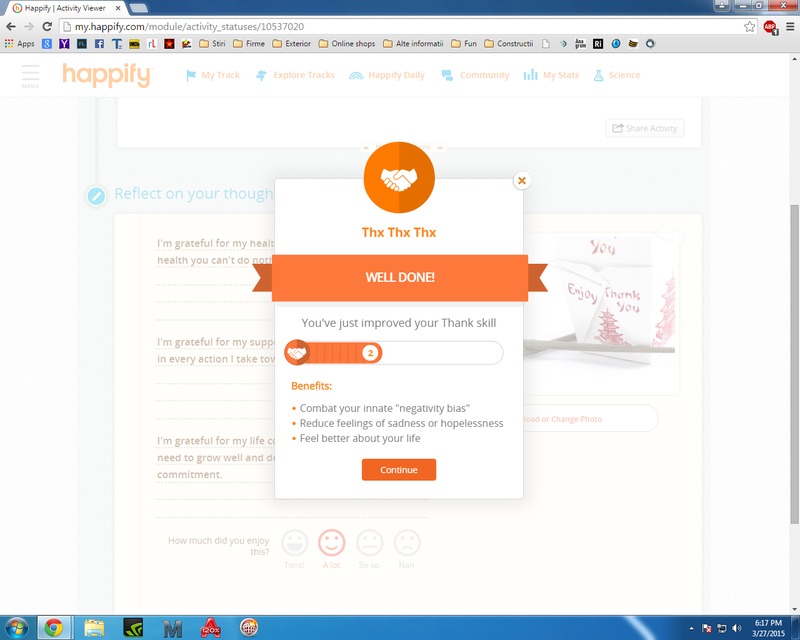Open Stiri bookmarks folder
Viewport: 800px width, 640px height.
(x=212, y=44)
